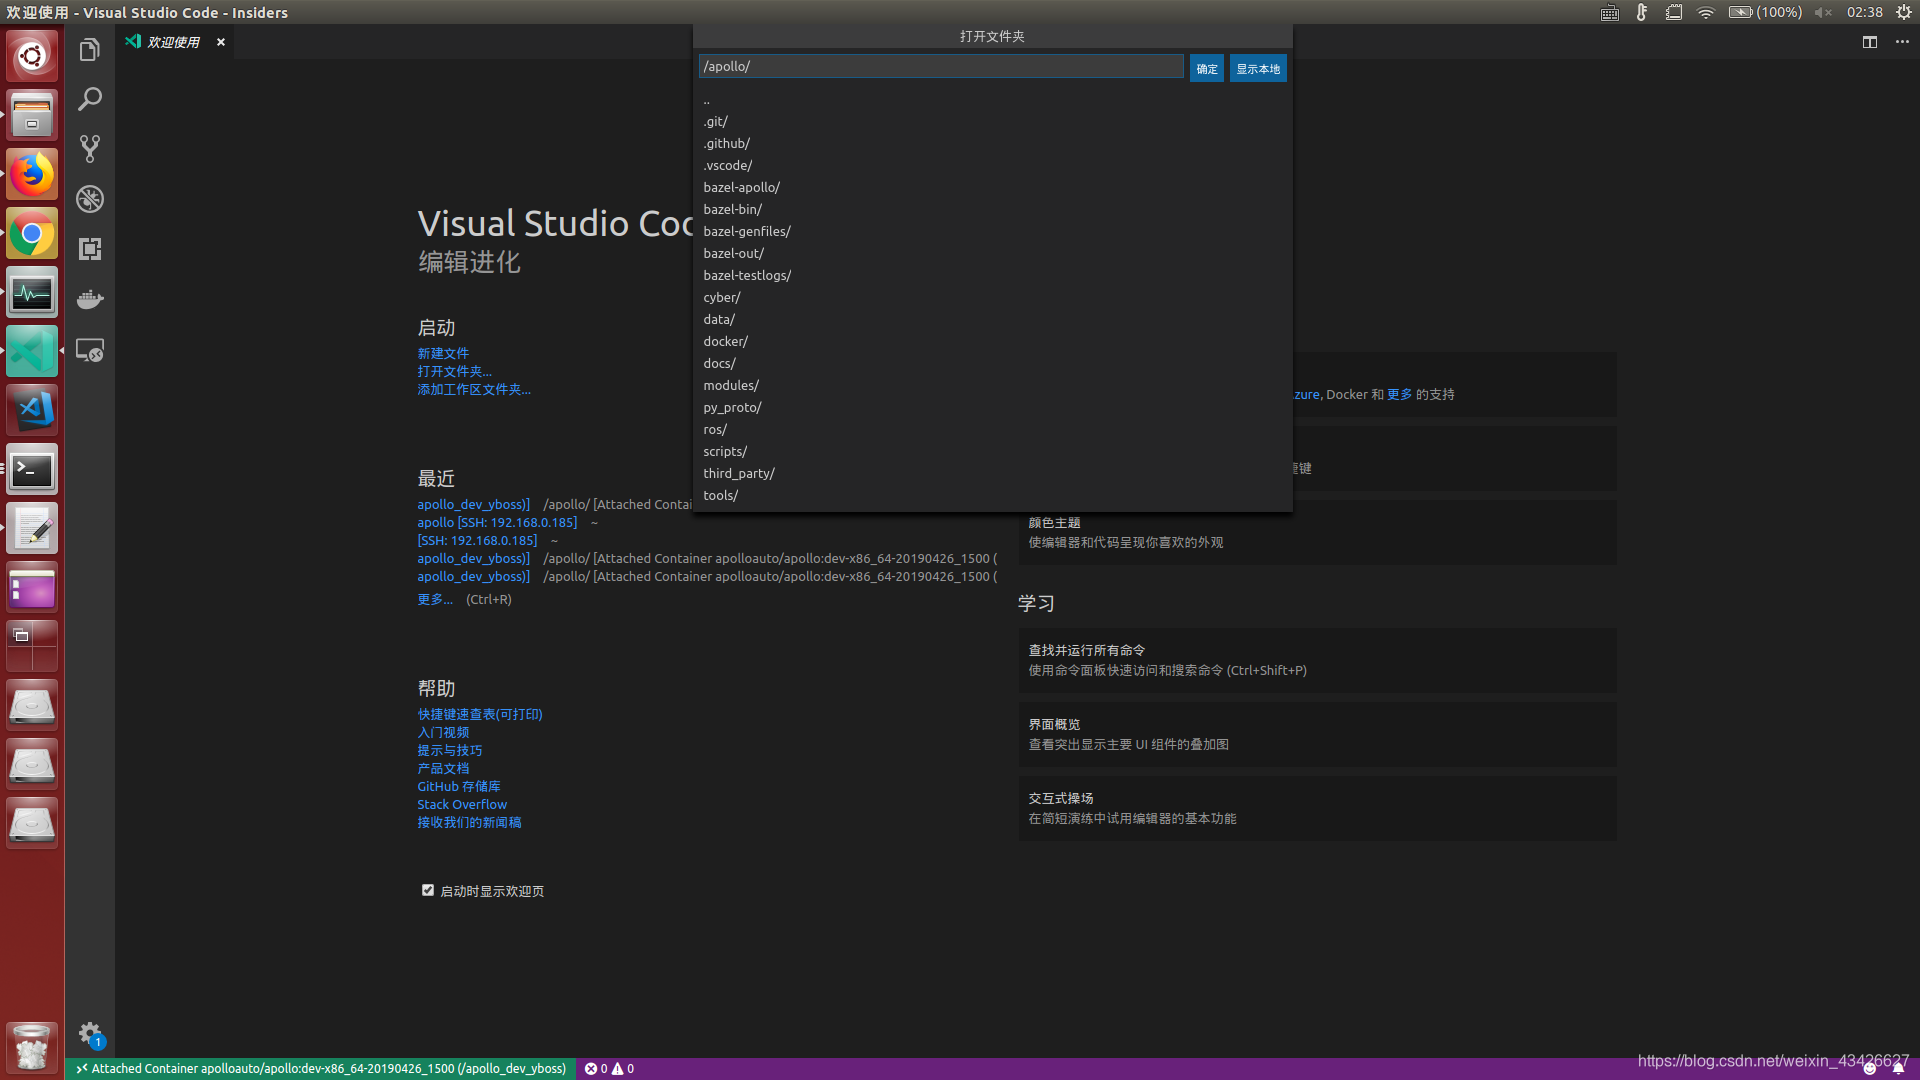Select the parent directory '..' entry
Image resolution: width=1920 pixels, height=1080 pixels.
pos(993,100)
